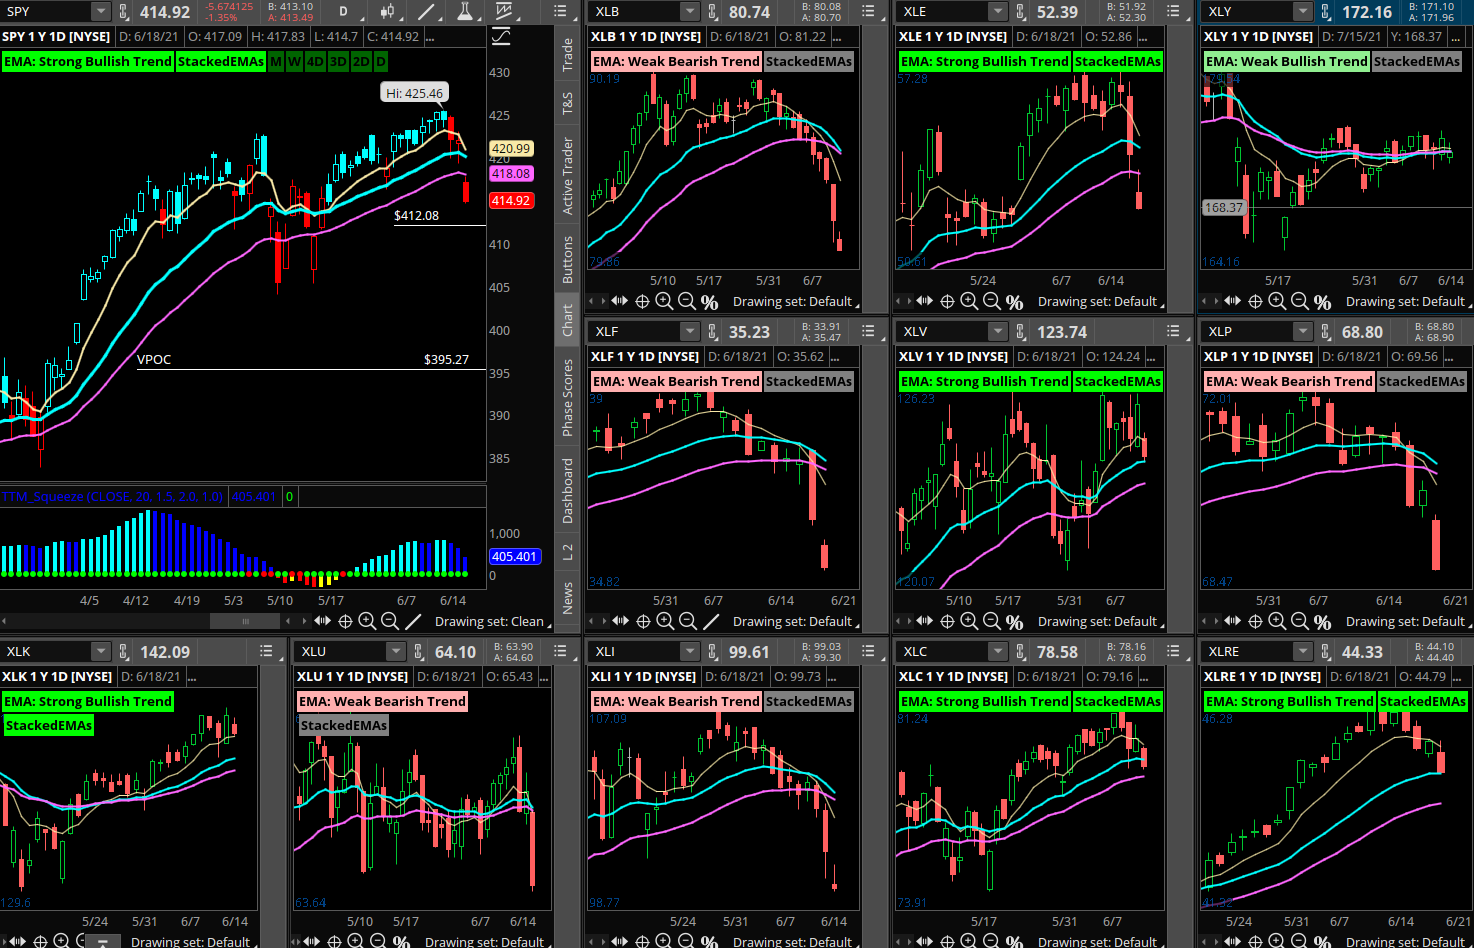Switch to the Dashboard side tab
This screenshot has height=948, width=1474.
[x=567, y=490]
